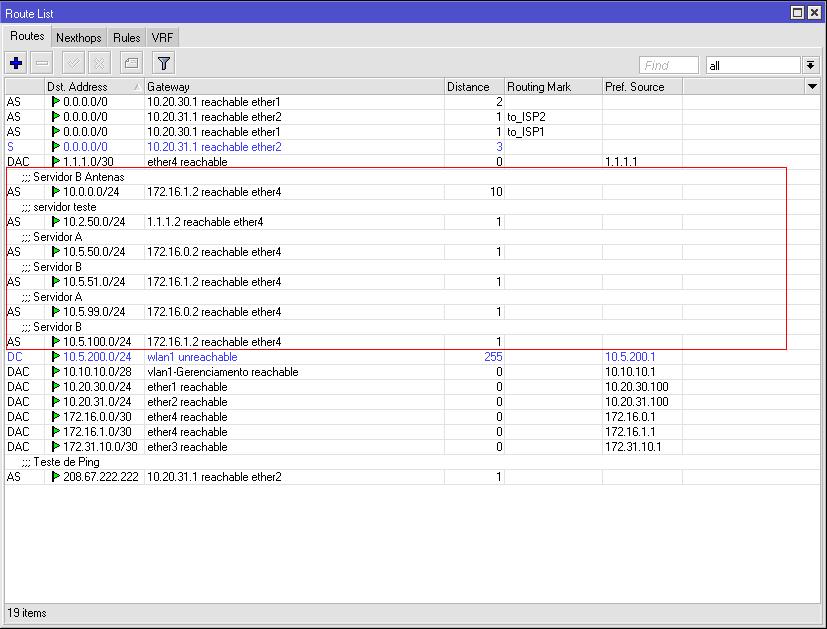Image resolution: width=827 pixels, height=629 pixels.
Task: Click gateway '1.1.1.2 reachable ether4'
Action: pos(205,222)
